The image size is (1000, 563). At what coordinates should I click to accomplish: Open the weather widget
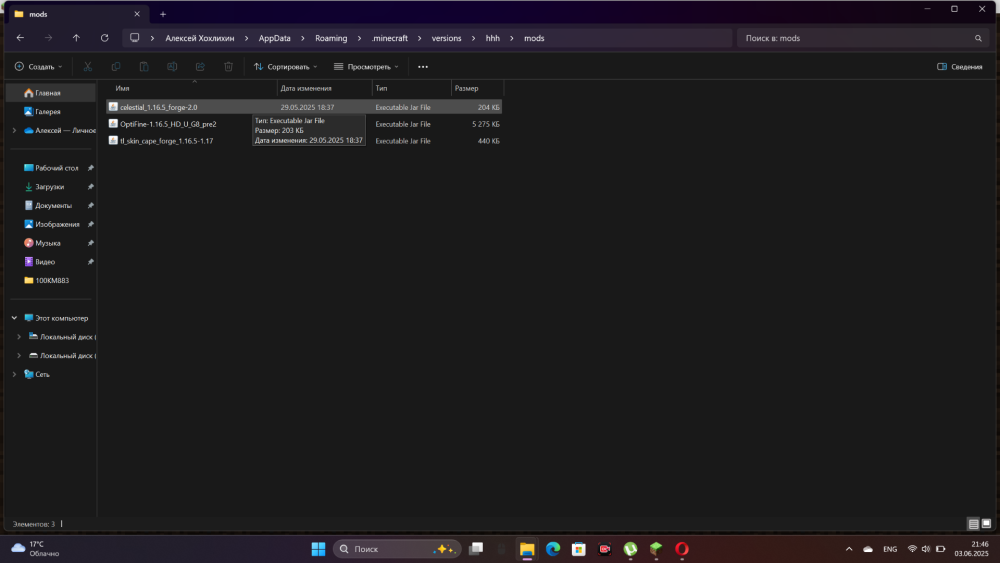click(36, 549)
